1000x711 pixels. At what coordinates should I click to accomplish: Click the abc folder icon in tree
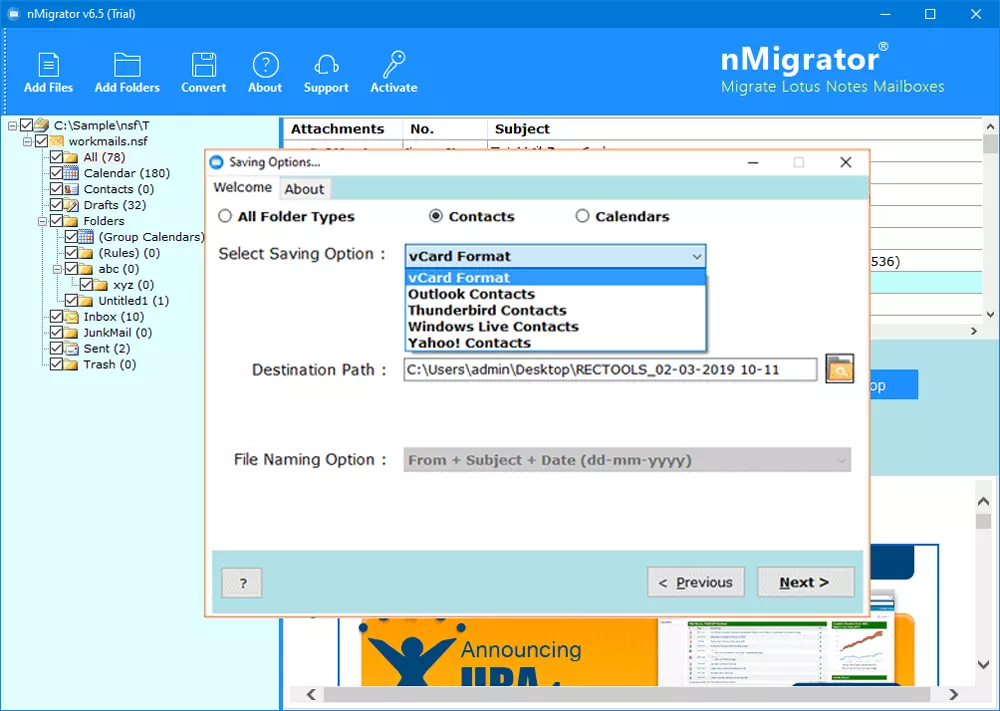click(85, 268)
